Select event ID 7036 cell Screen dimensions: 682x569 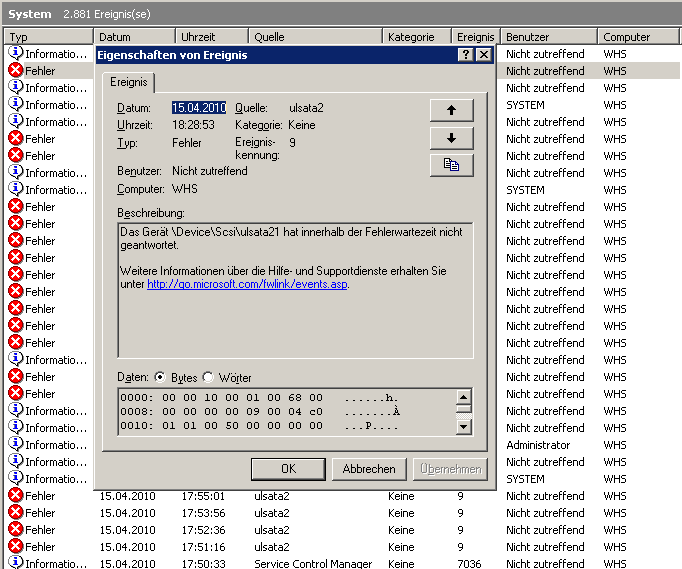tap(469, 563)
